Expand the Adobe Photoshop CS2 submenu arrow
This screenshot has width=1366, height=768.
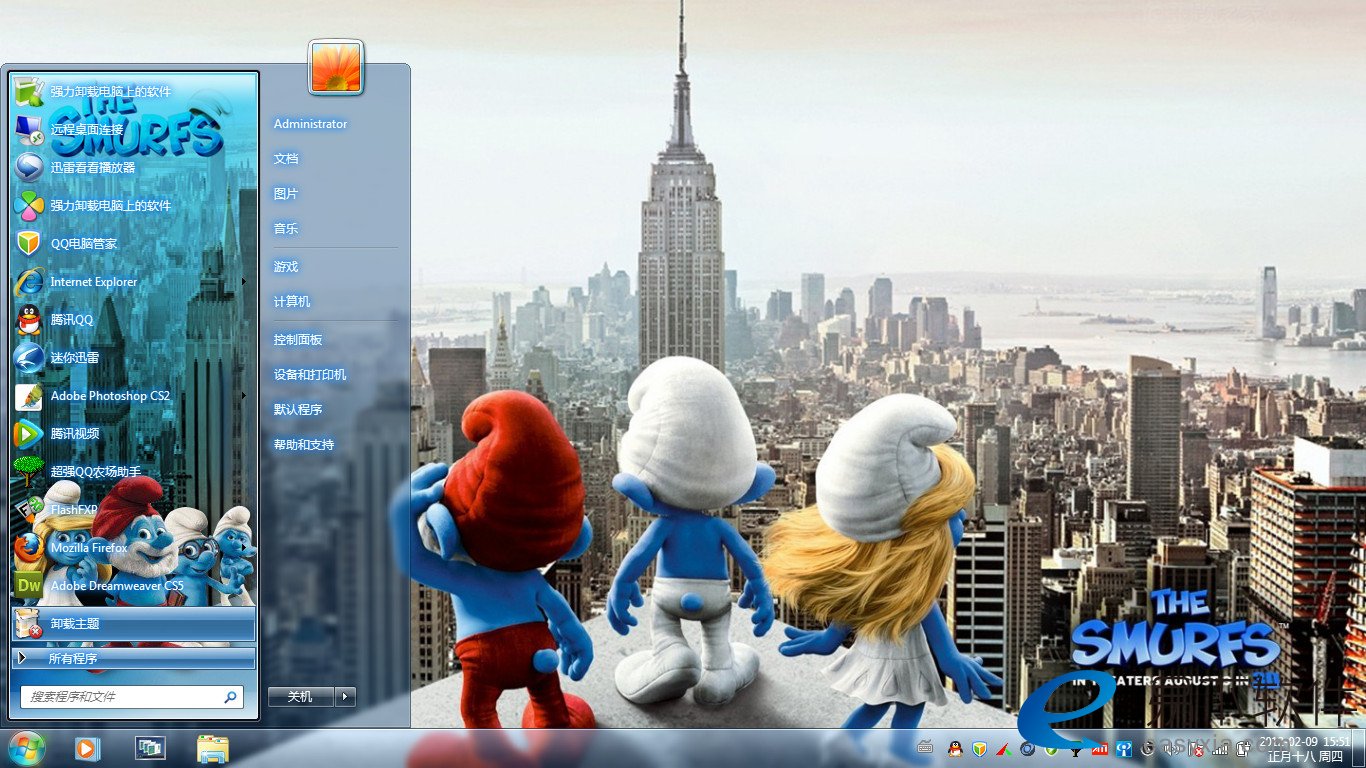pyautogui.click(x=244, y=396)
